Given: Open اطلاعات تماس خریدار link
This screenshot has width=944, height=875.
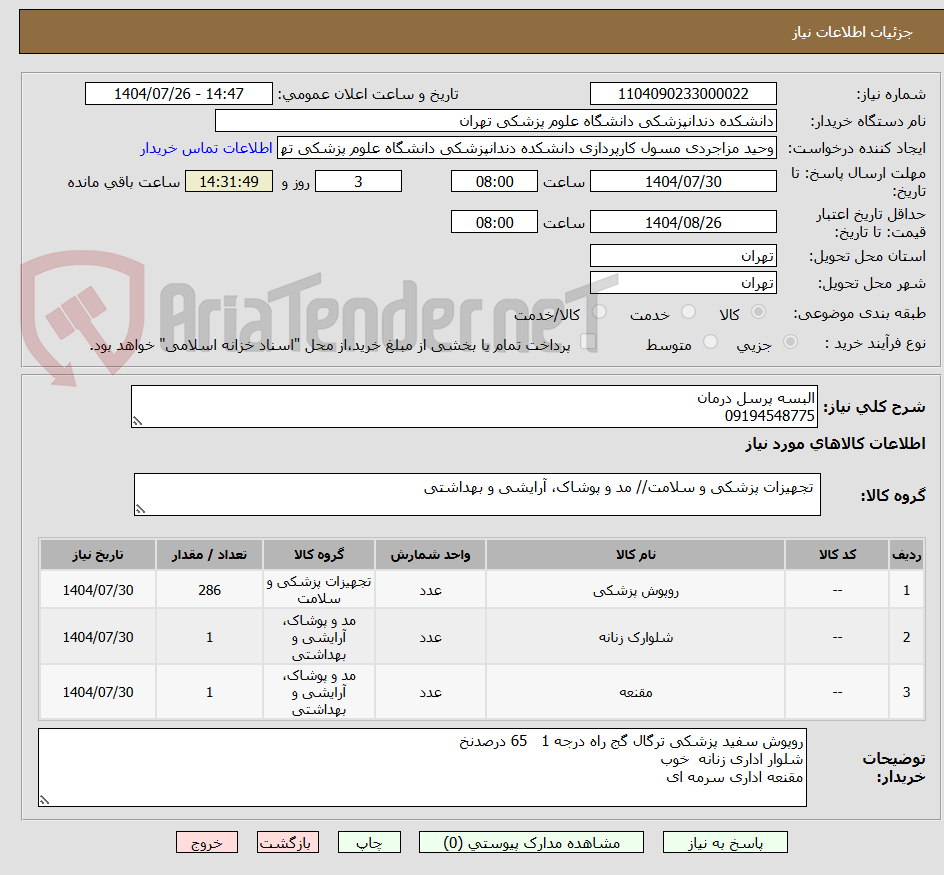Looking at the screenshot, I should coord(206,148).
